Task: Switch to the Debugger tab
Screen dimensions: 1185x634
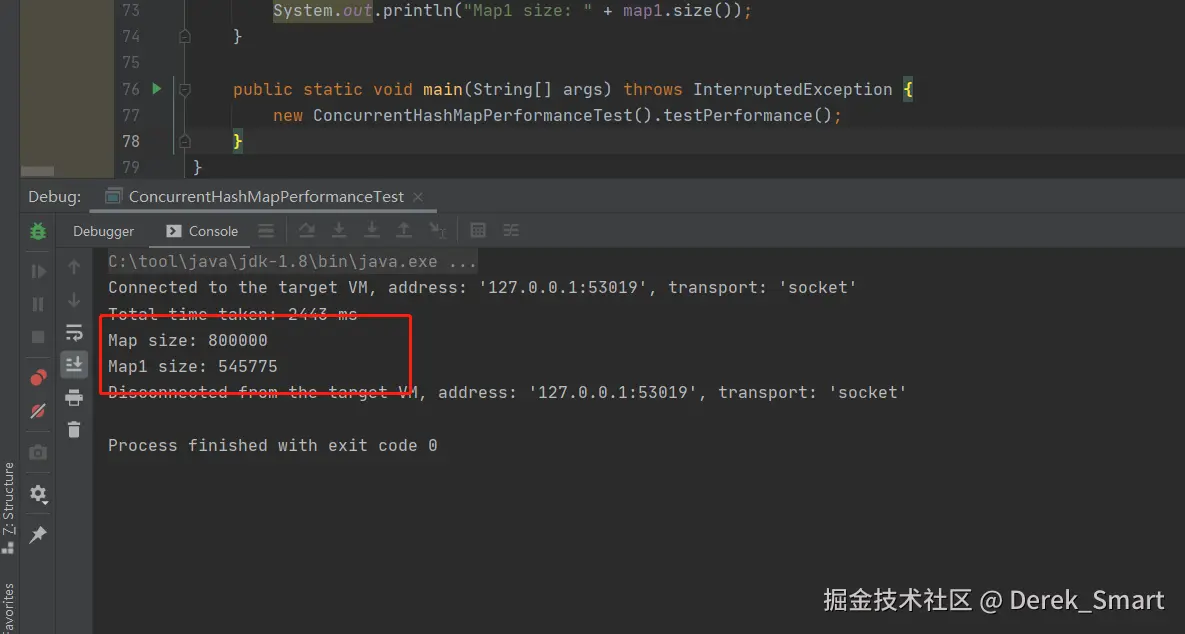Action: (x=103, y=231)
